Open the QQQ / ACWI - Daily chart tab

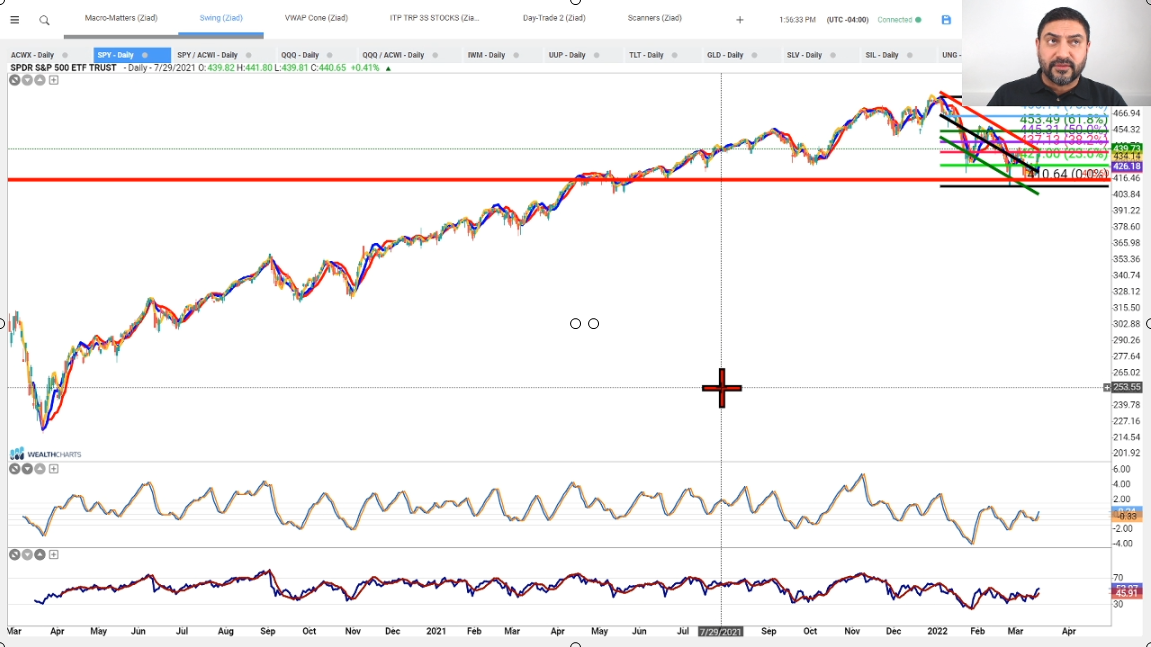point(393,55)
